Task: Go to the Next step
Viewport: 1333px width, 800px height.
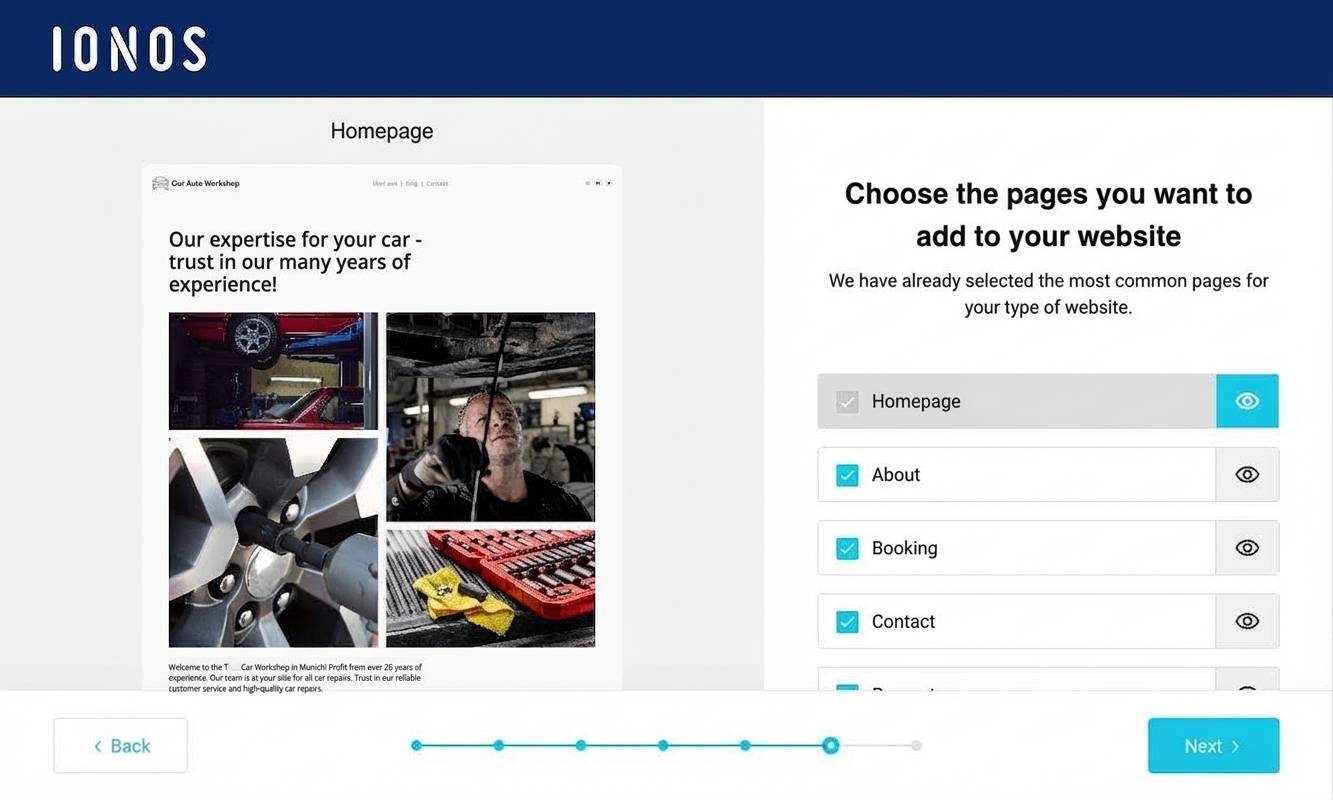Action: [1212, 746]
